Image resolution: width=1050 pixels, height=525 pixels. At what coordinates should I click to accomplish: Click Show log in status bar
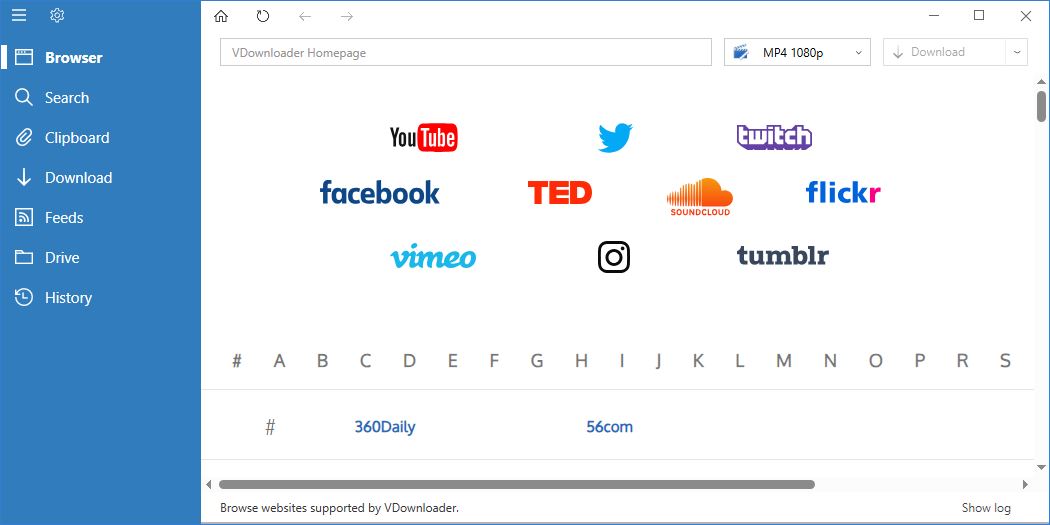(986, 508)
